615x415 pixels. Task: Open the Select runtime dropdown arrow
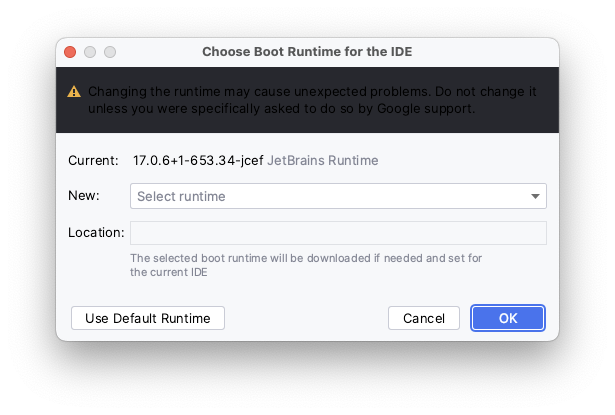click(x=535, y=197)
